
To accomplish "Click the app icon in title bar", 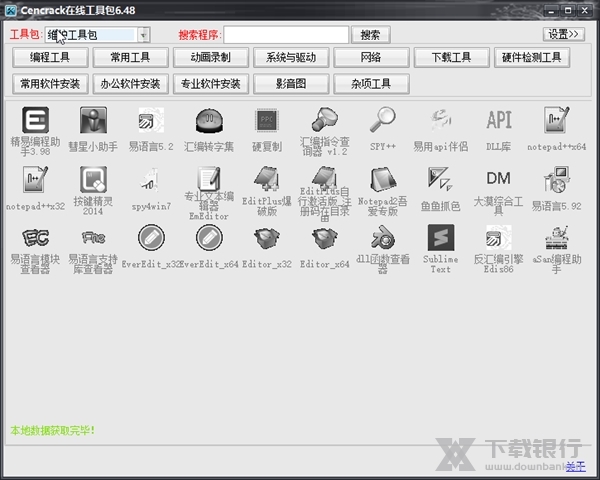I will point(11,10).
